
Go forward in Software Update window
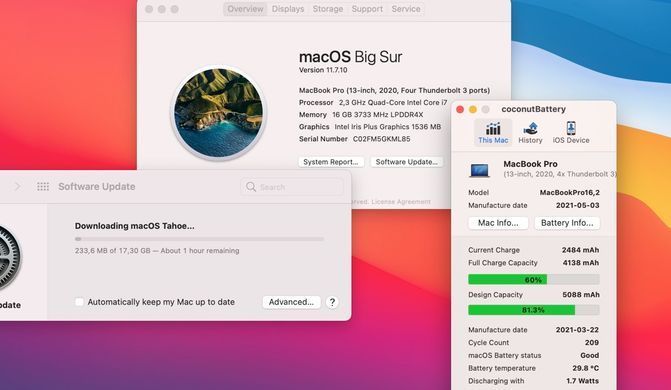tap(18, 186)
